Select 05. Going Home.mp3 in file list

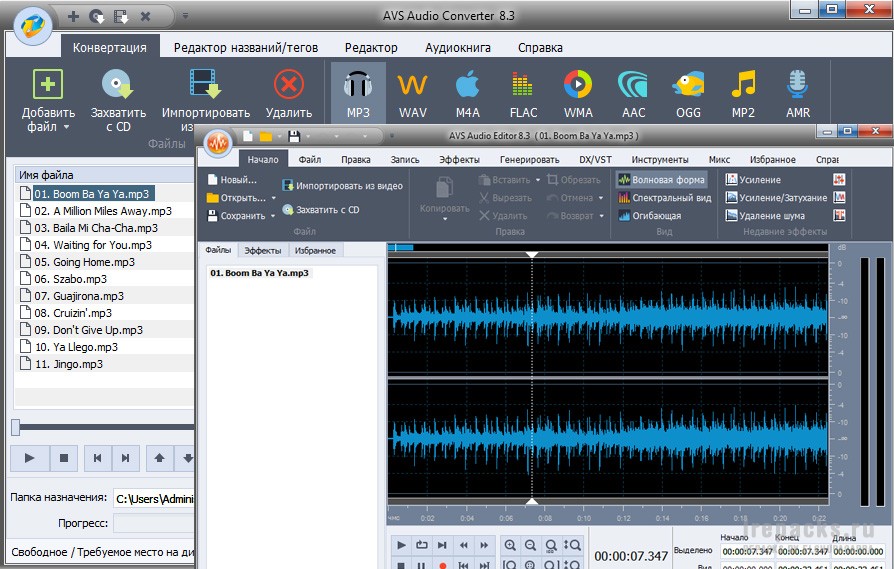(84, 262)
